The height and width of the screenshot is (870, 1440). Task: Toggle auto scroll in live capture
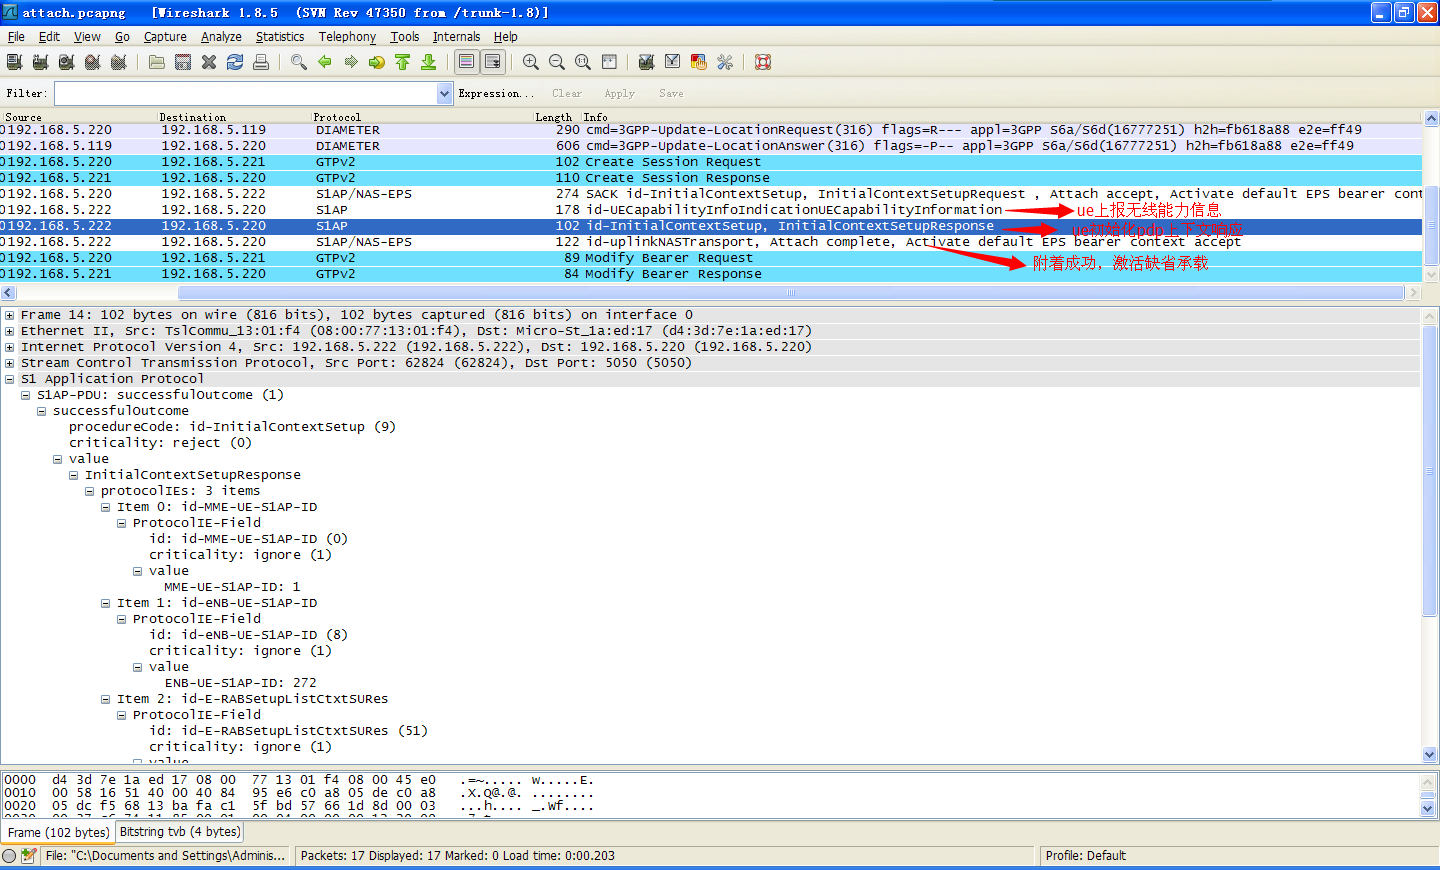coord(493,62)
